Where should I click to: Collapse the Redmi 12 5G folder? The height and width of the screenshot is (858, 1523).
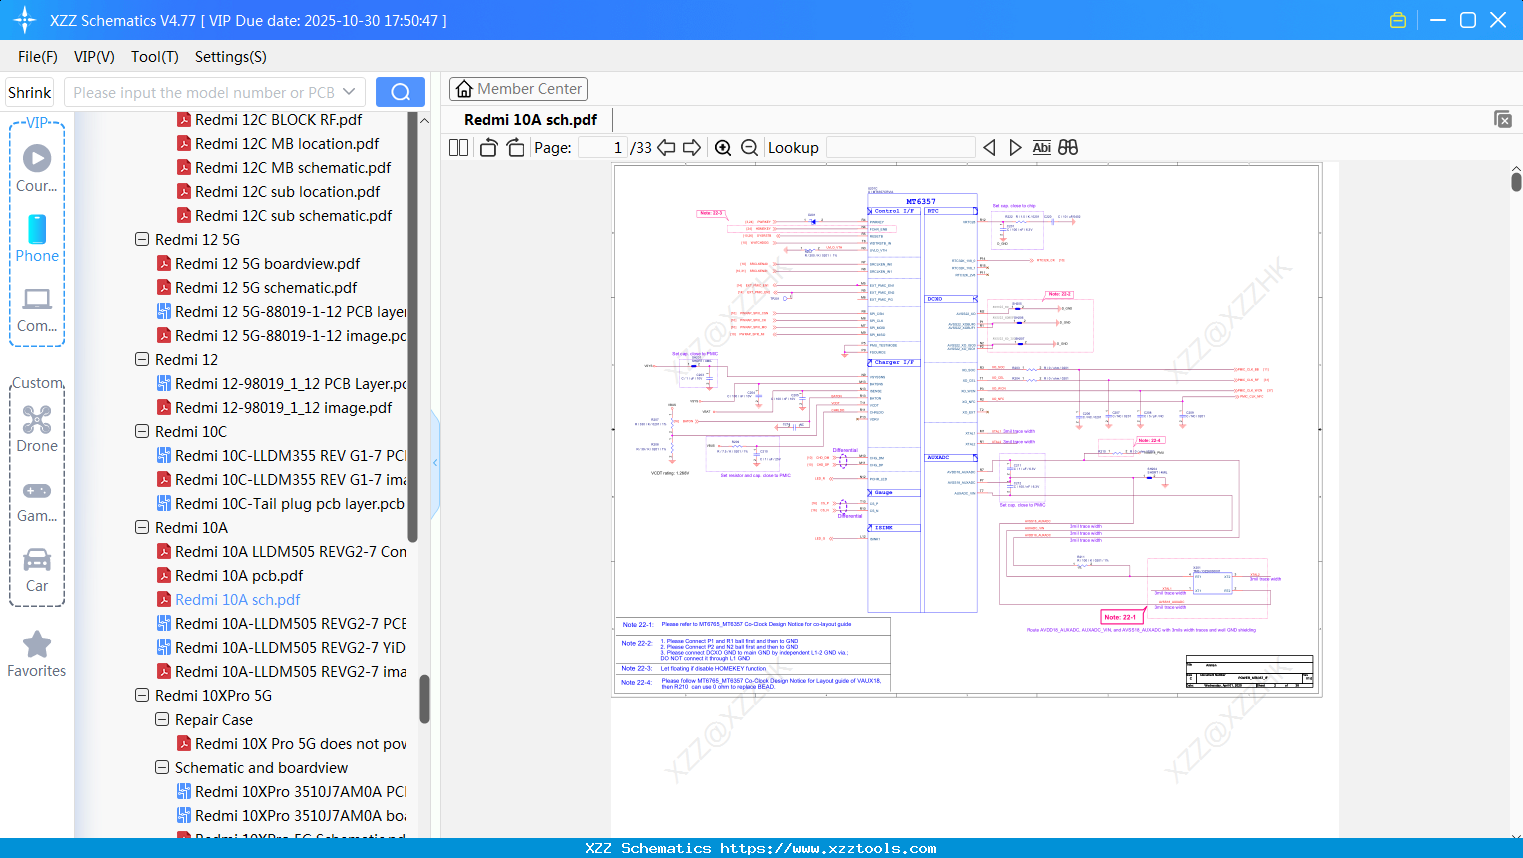[142, 240]
